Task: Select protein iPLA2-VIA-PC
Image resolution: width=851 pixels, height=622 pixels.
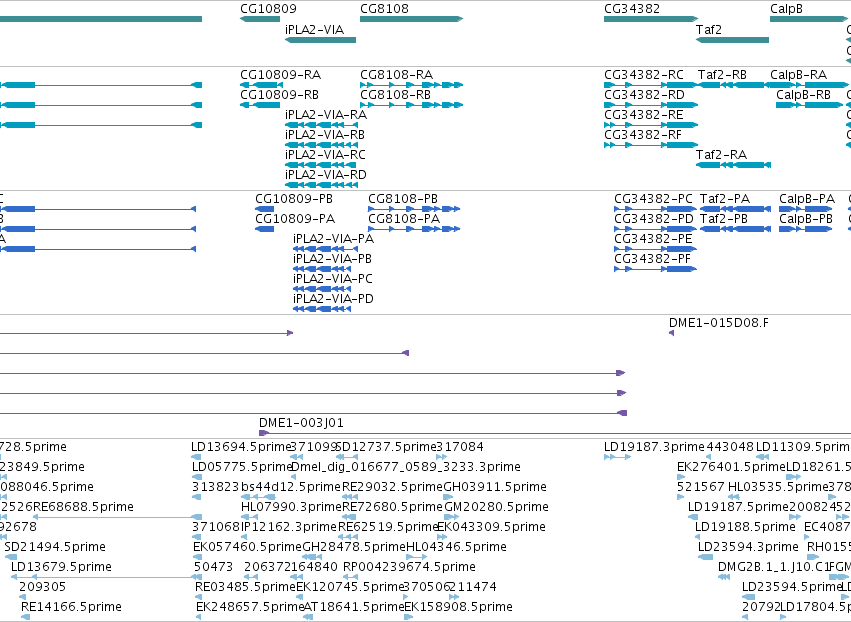Action: (333, 279)
